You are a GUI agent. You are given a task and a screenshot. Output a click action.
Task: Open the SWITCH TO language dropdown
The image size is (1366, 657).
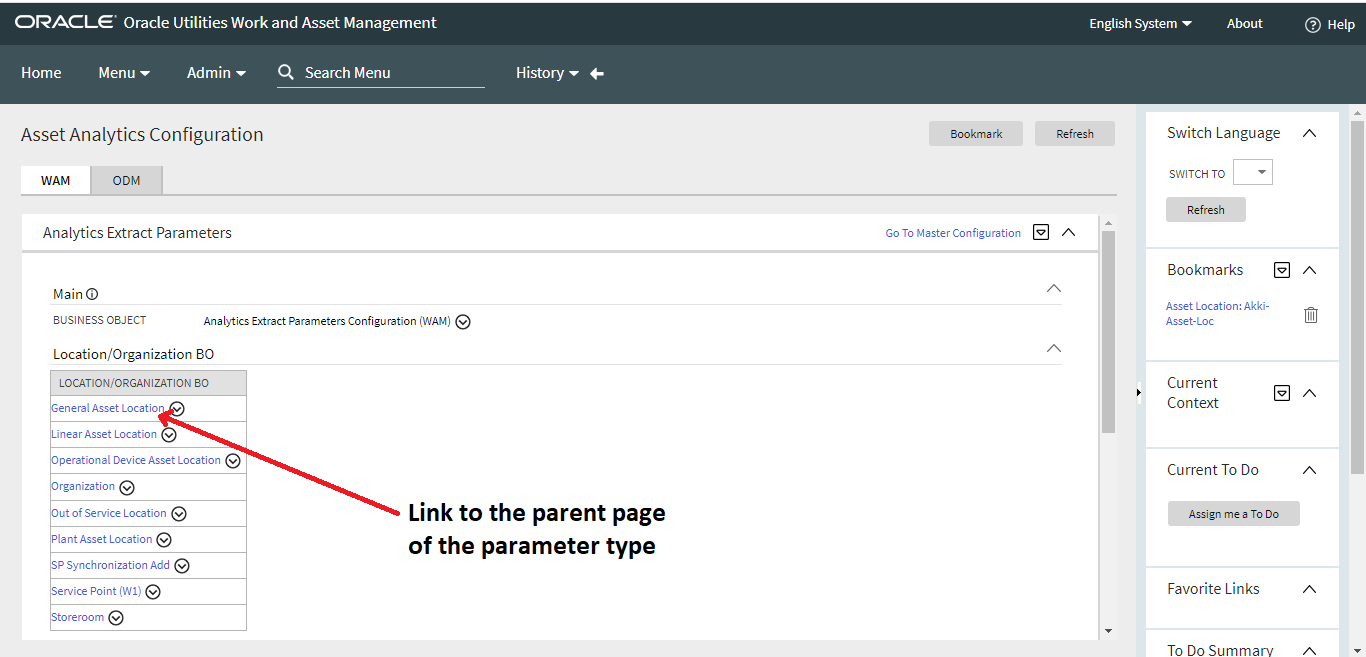1252,171
